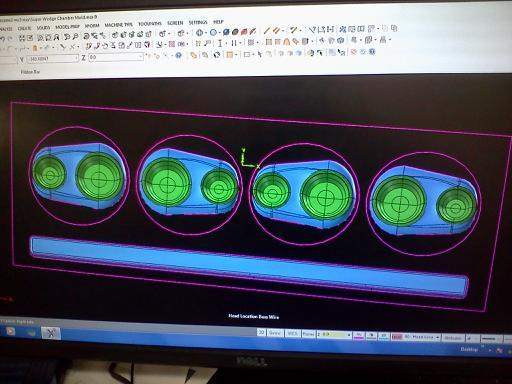Open the TOOLPATHS menu

150,24
